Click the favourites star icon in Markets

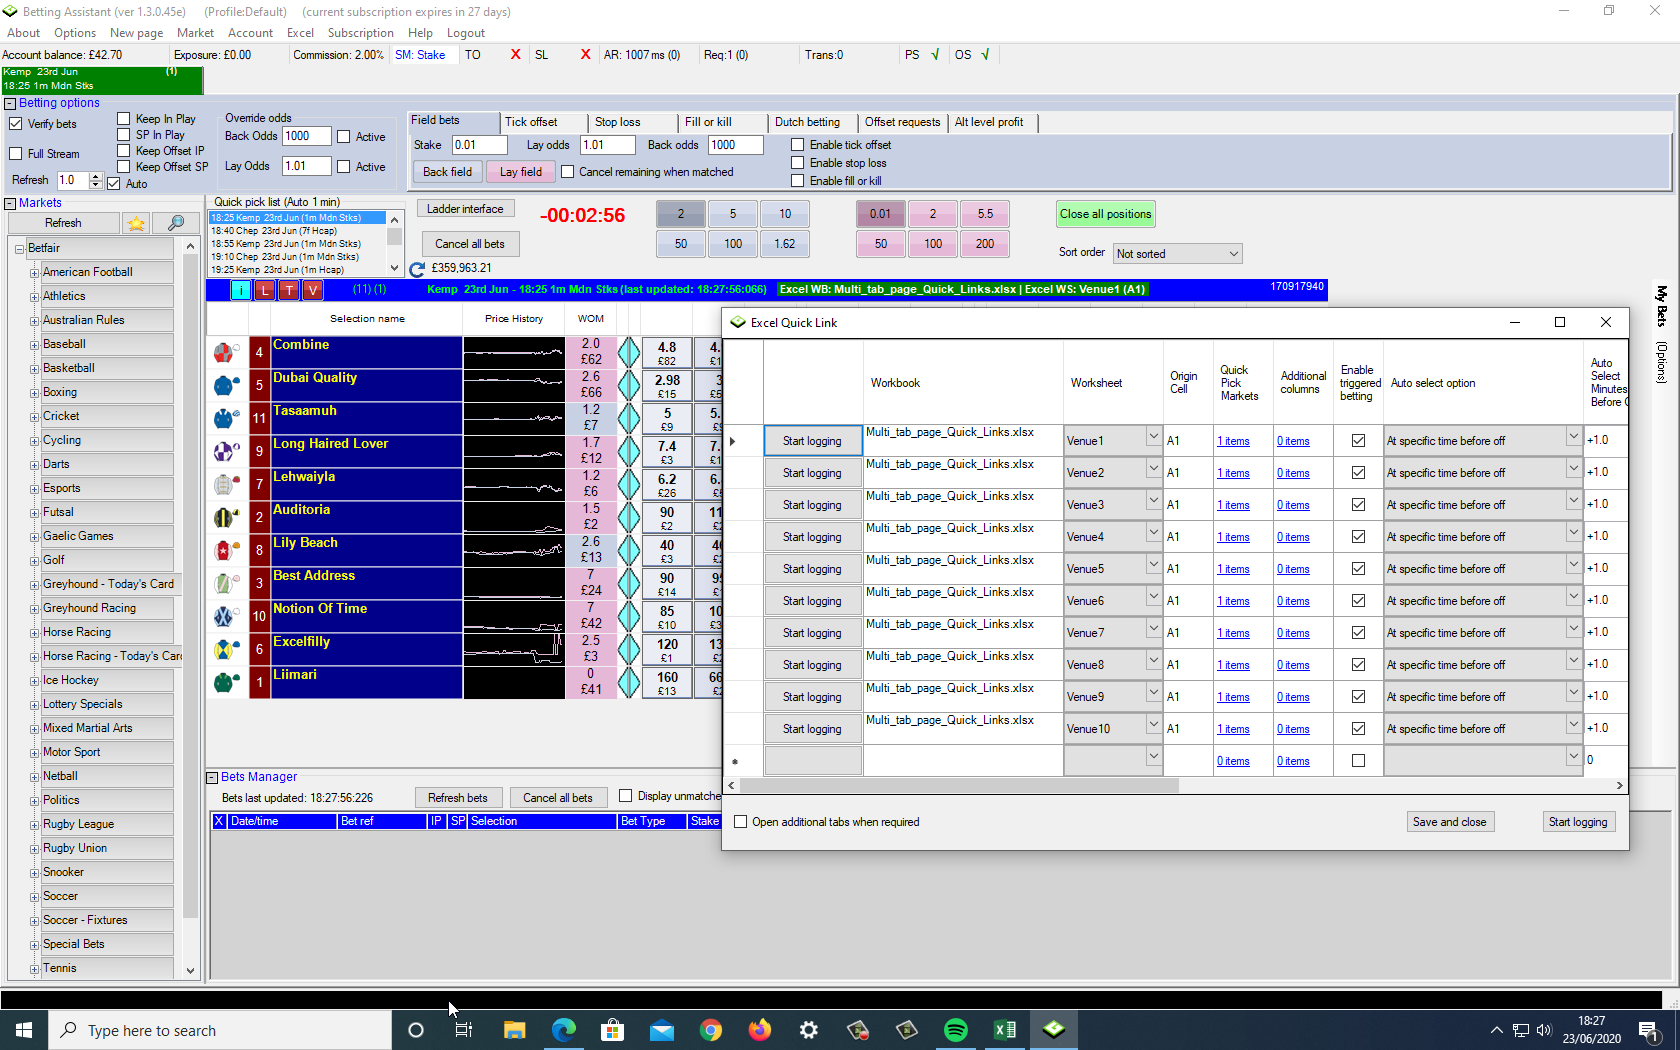pos(136,223)
